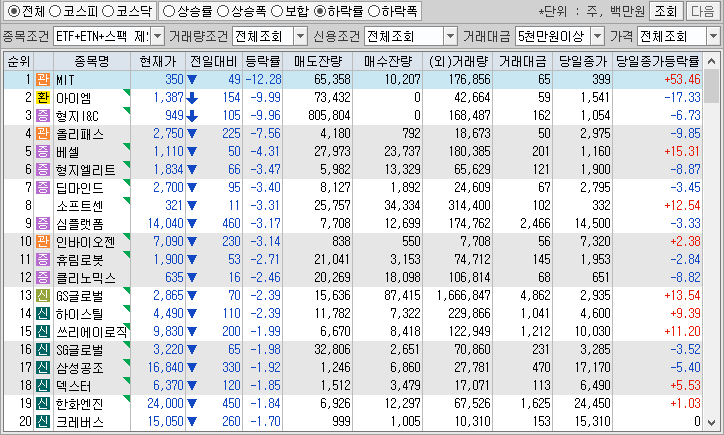The image size is (724, 435).
Task: Click the down triangle icon in MIT row
Action: [x=192, y=80]
